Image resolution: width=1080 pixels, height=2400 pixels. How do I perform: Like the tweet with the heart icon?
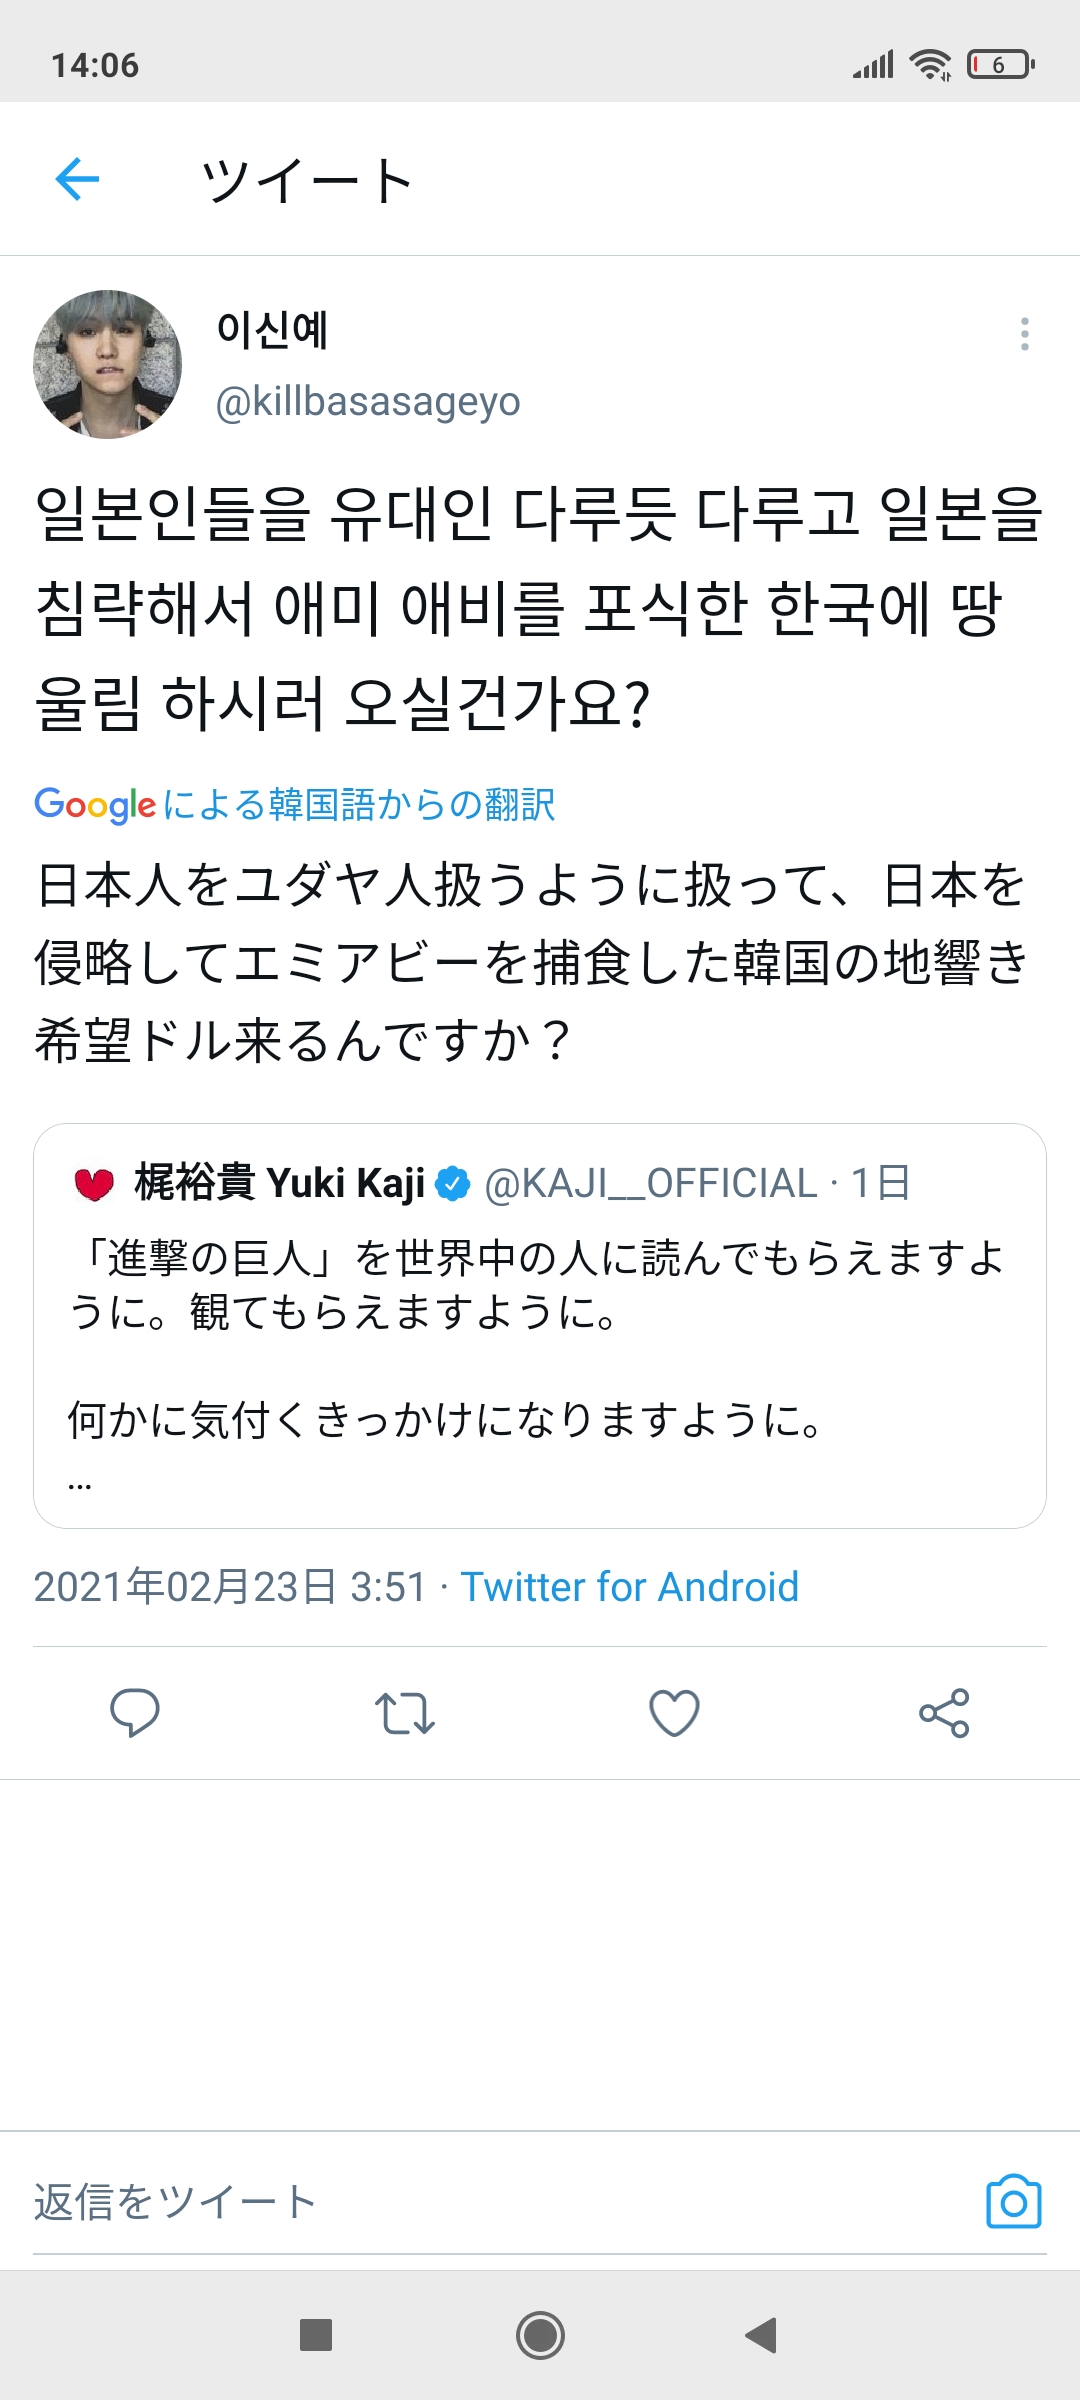click(x=674, y=1712)
